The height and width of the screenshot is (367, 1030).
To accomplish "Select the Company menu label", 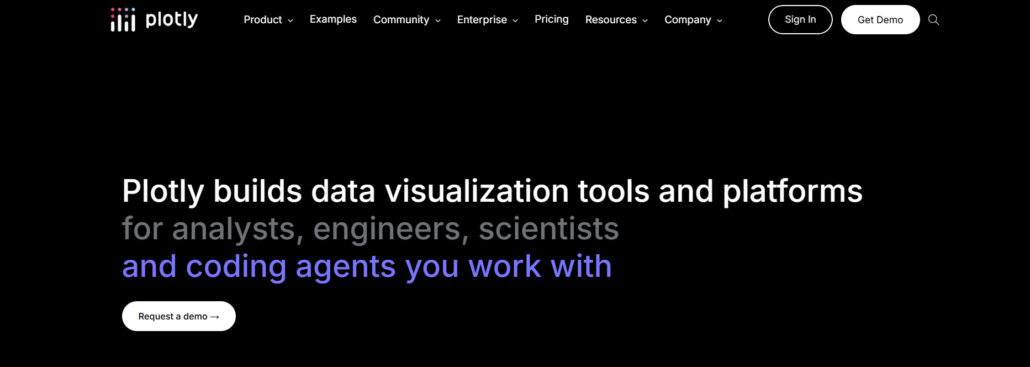I will (x=688, y=20).
